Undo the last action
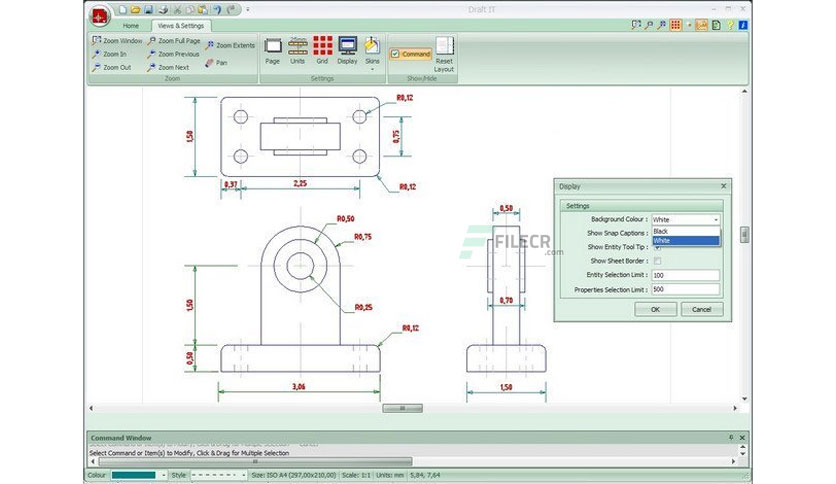 coord(217,10)
